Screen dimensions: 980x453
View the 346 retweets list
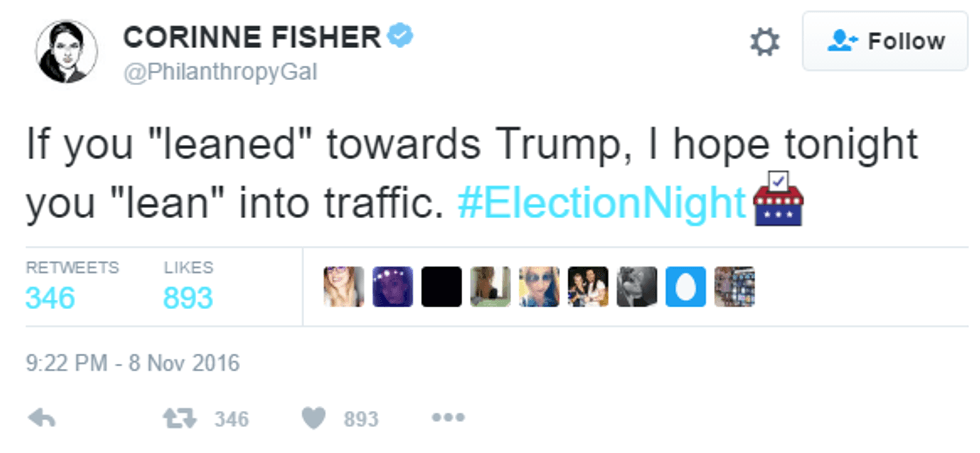(50, 298)
